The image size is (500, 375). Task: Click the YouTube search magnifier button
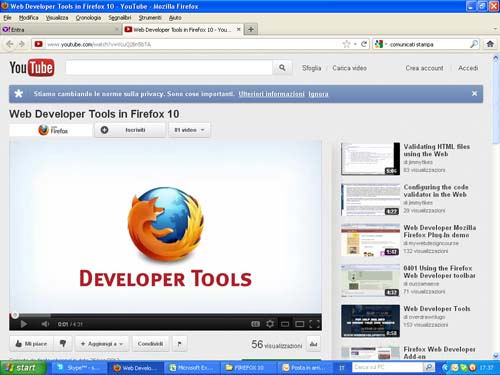[282, 68]
